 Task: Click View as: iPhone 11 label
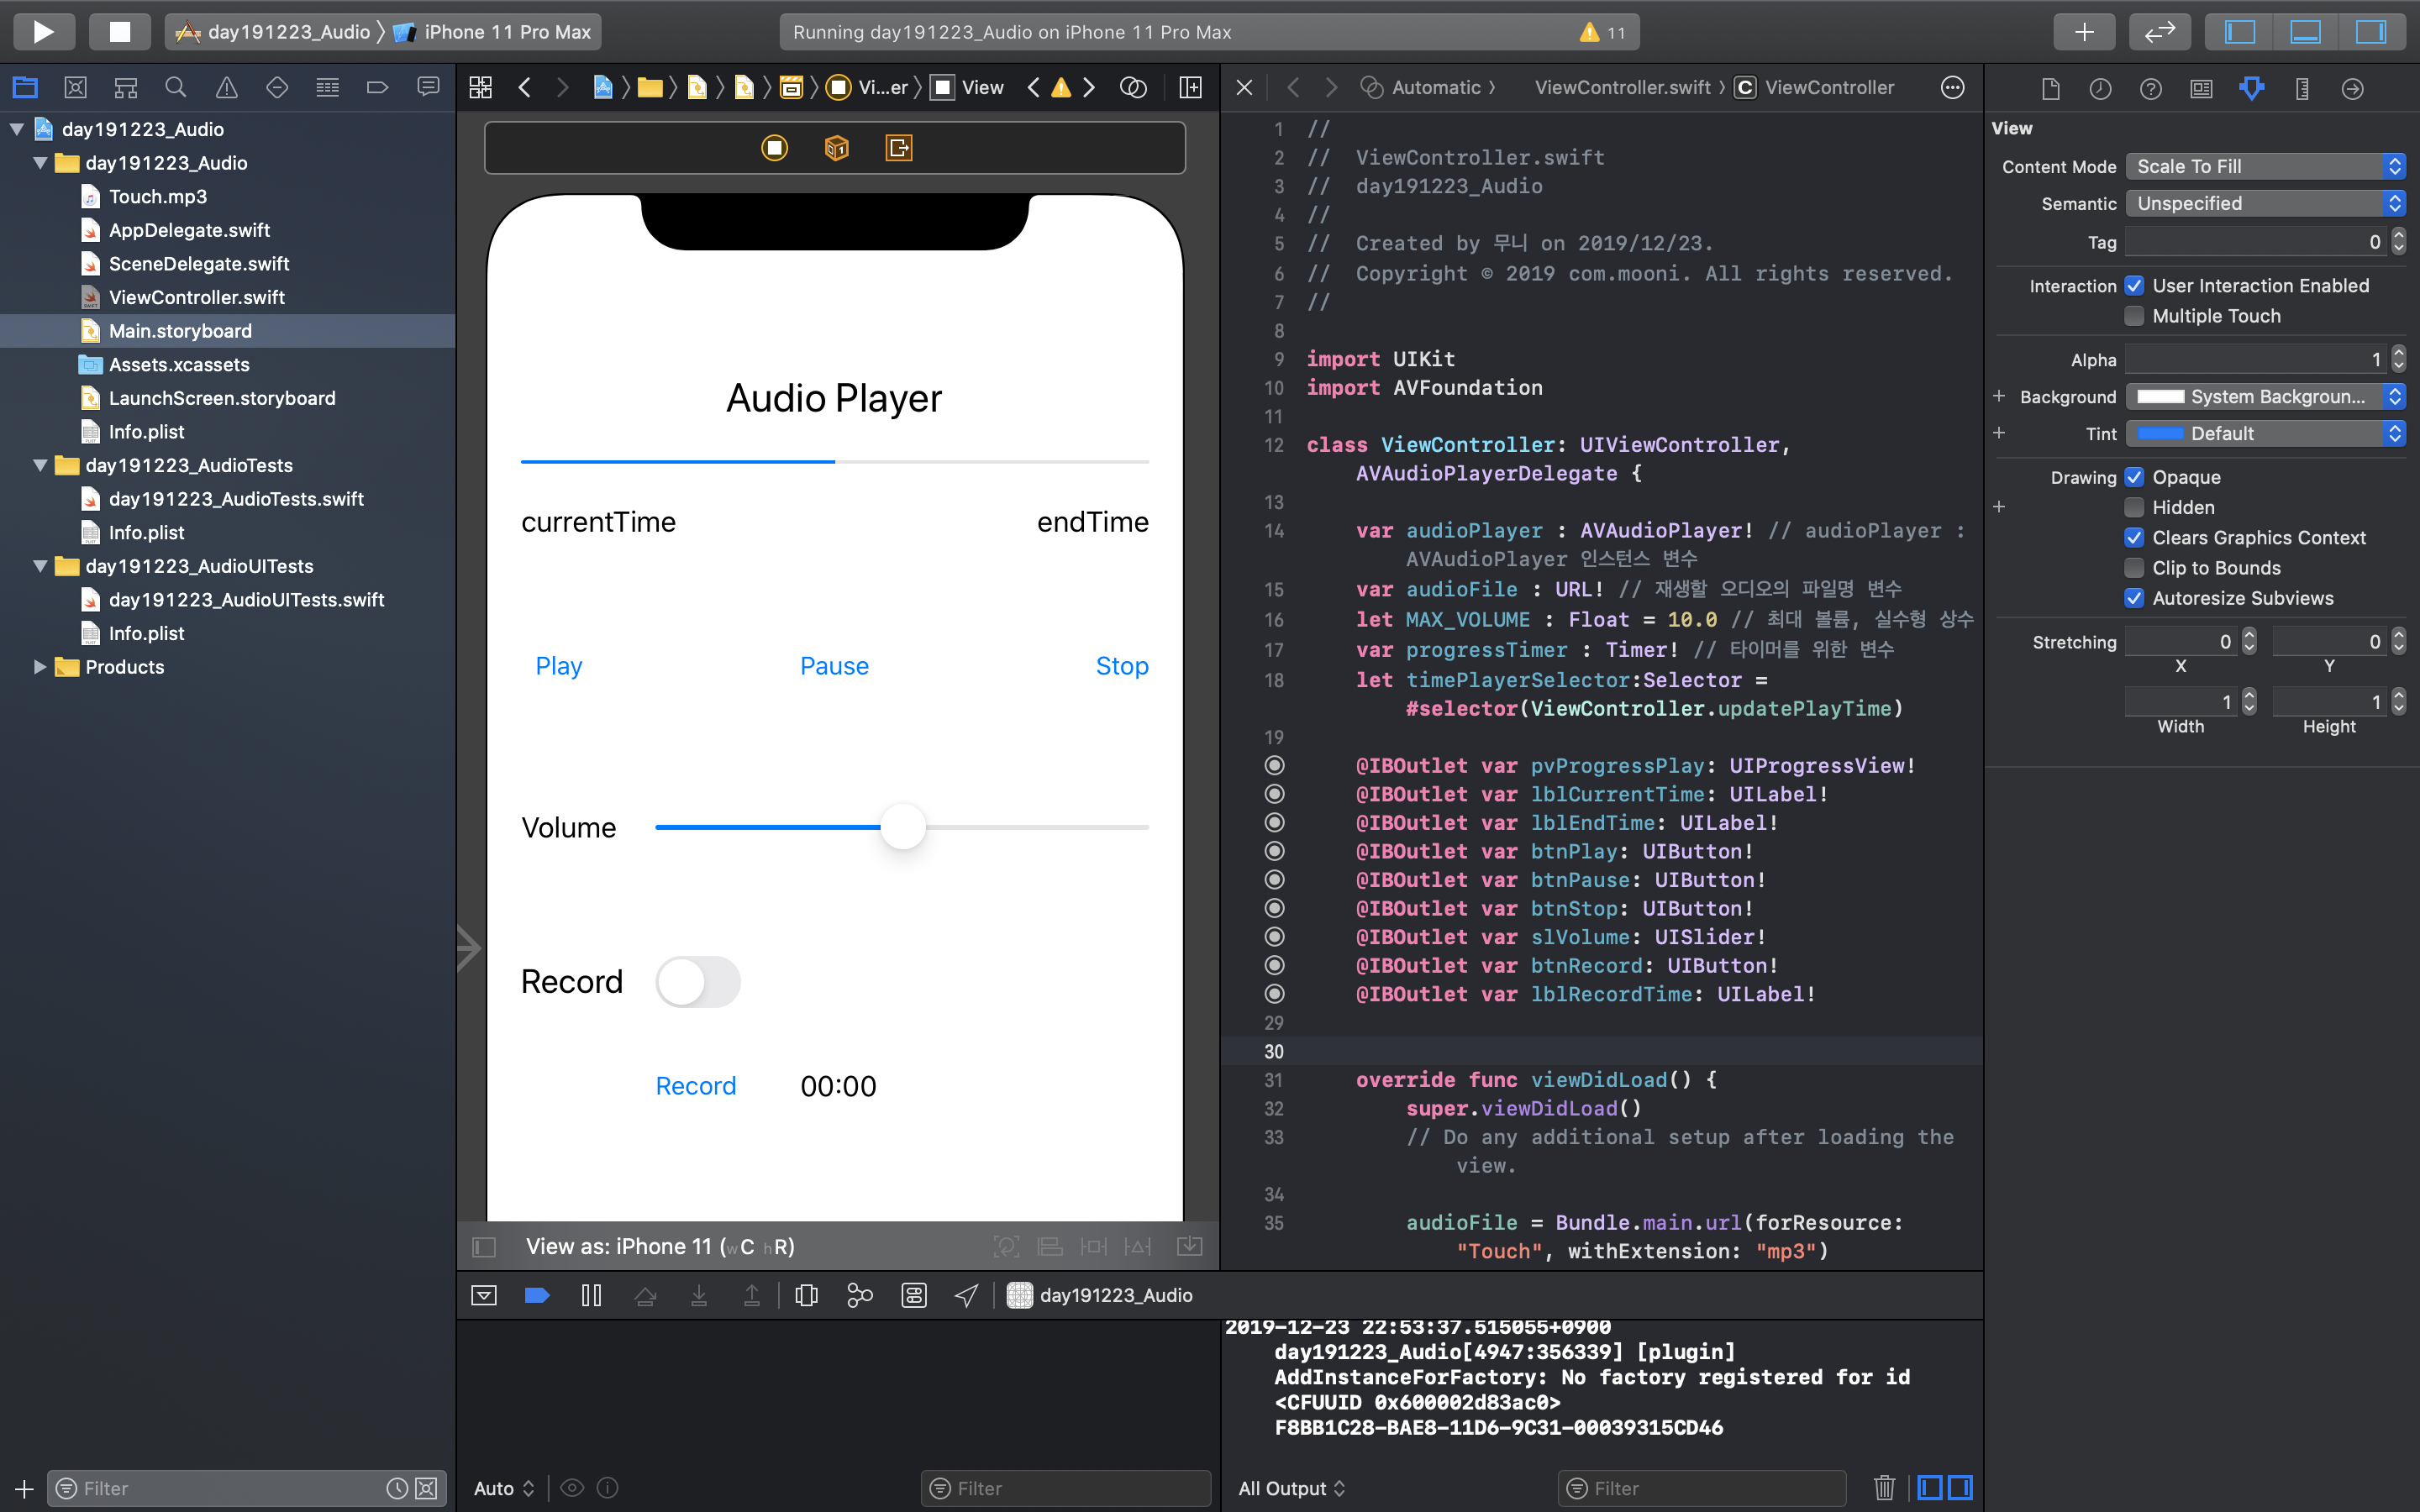[660, 1246]
